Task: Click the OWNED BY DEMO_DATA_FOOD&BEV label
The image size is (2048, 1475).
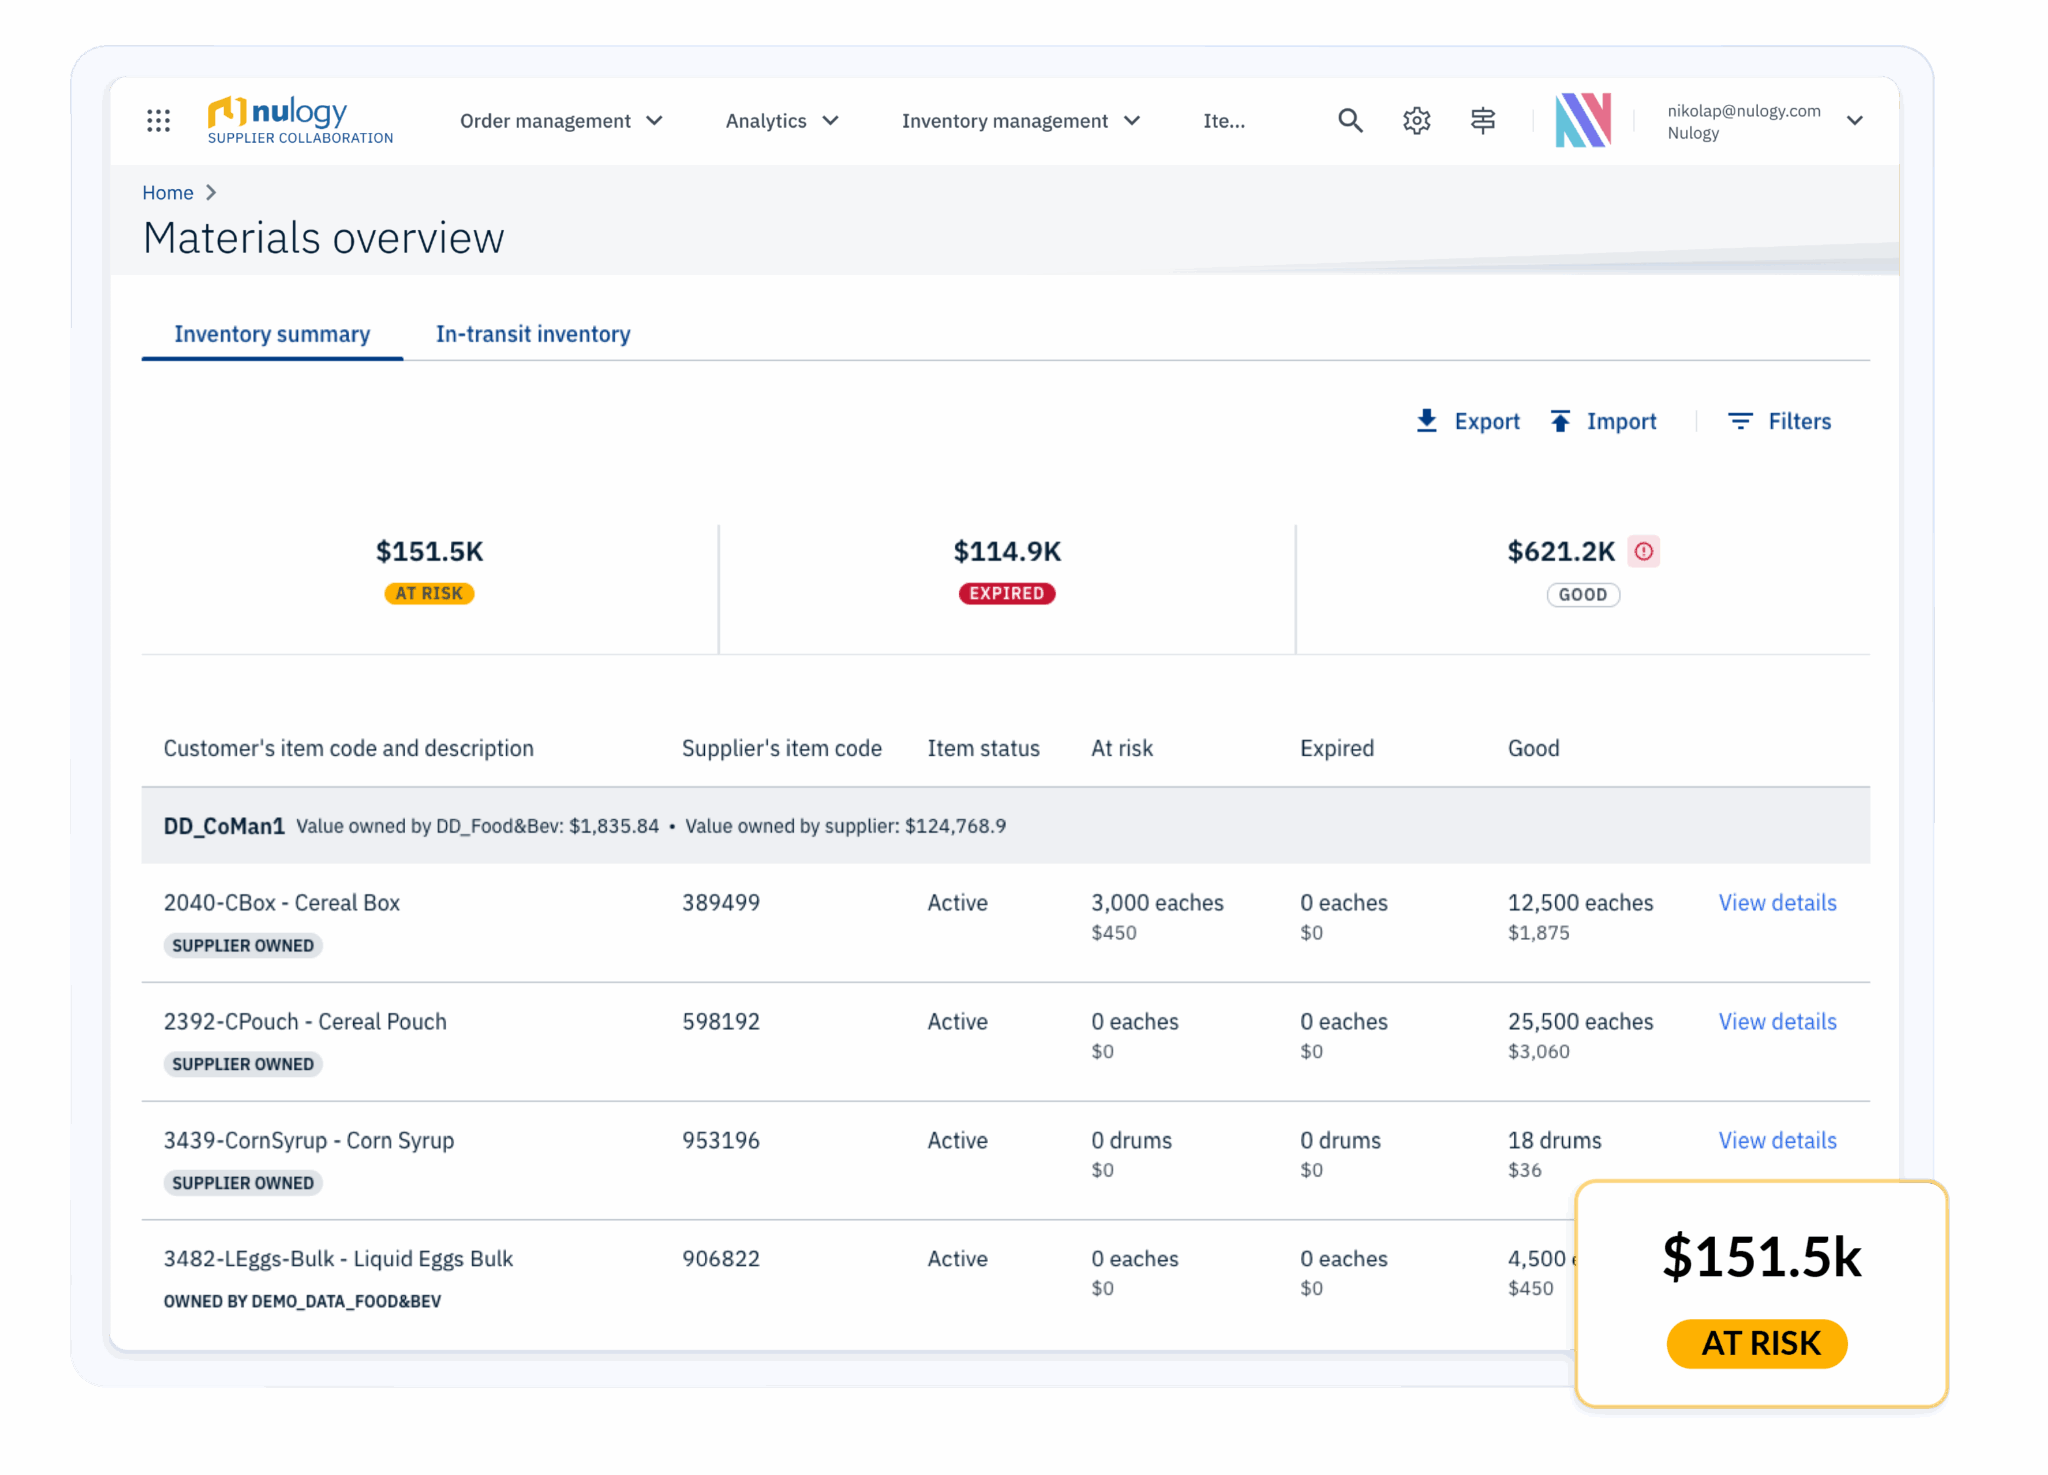Action: 302,1302
